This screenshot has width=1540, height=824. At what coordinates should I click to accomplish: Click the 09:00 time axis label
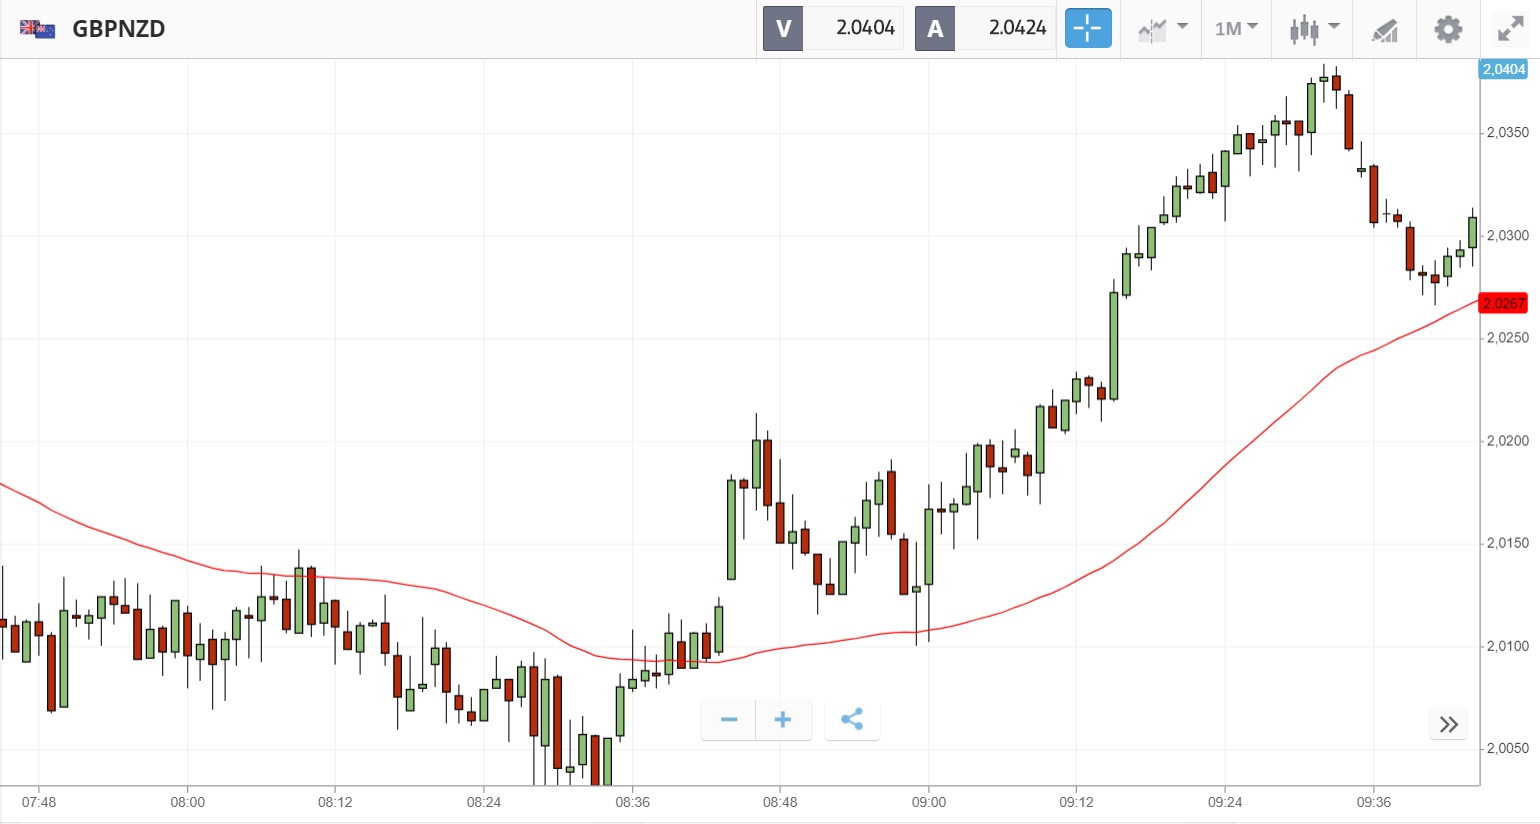click(928, 802)
